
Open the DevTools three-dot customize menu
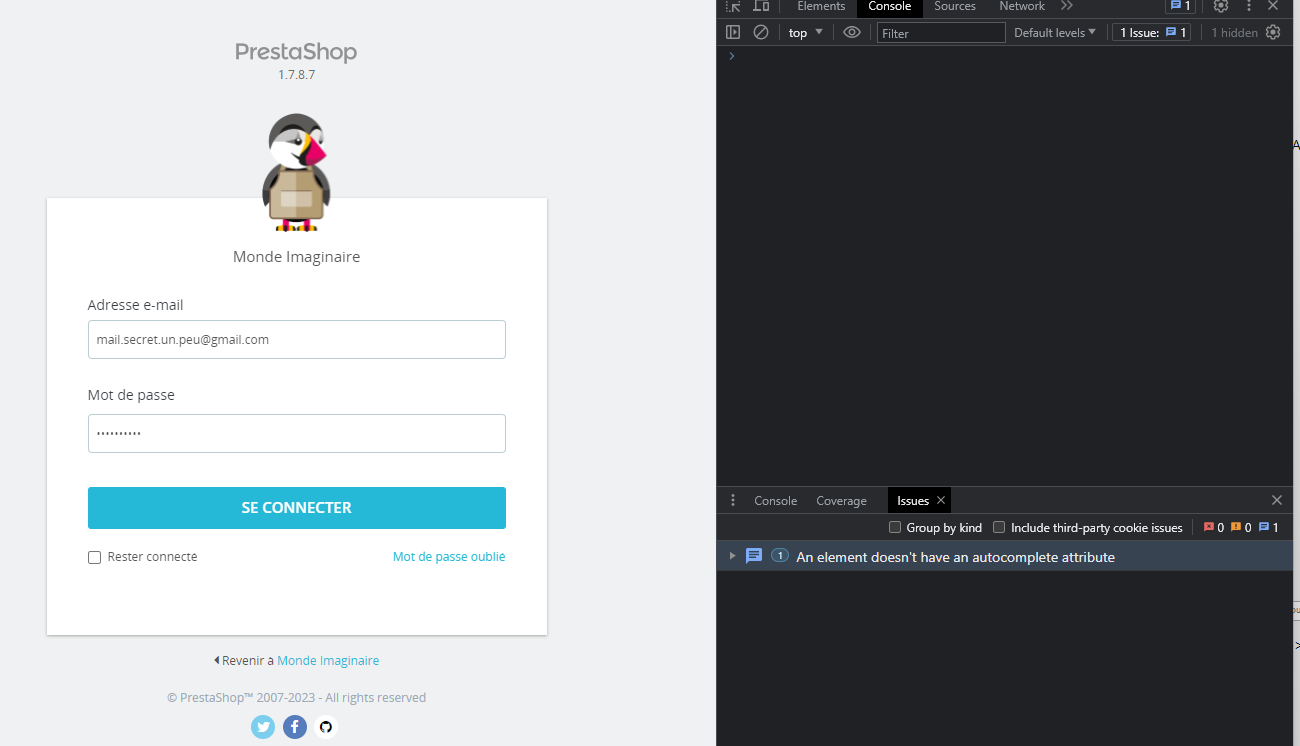1248,6
